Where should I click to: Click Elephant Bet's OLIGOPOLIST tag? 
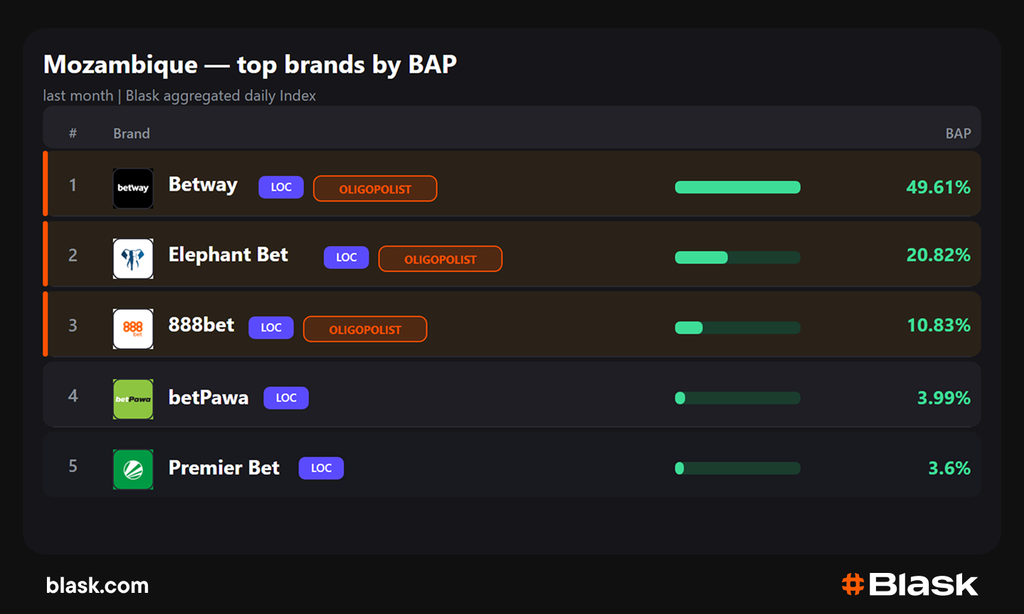point(440,259)
